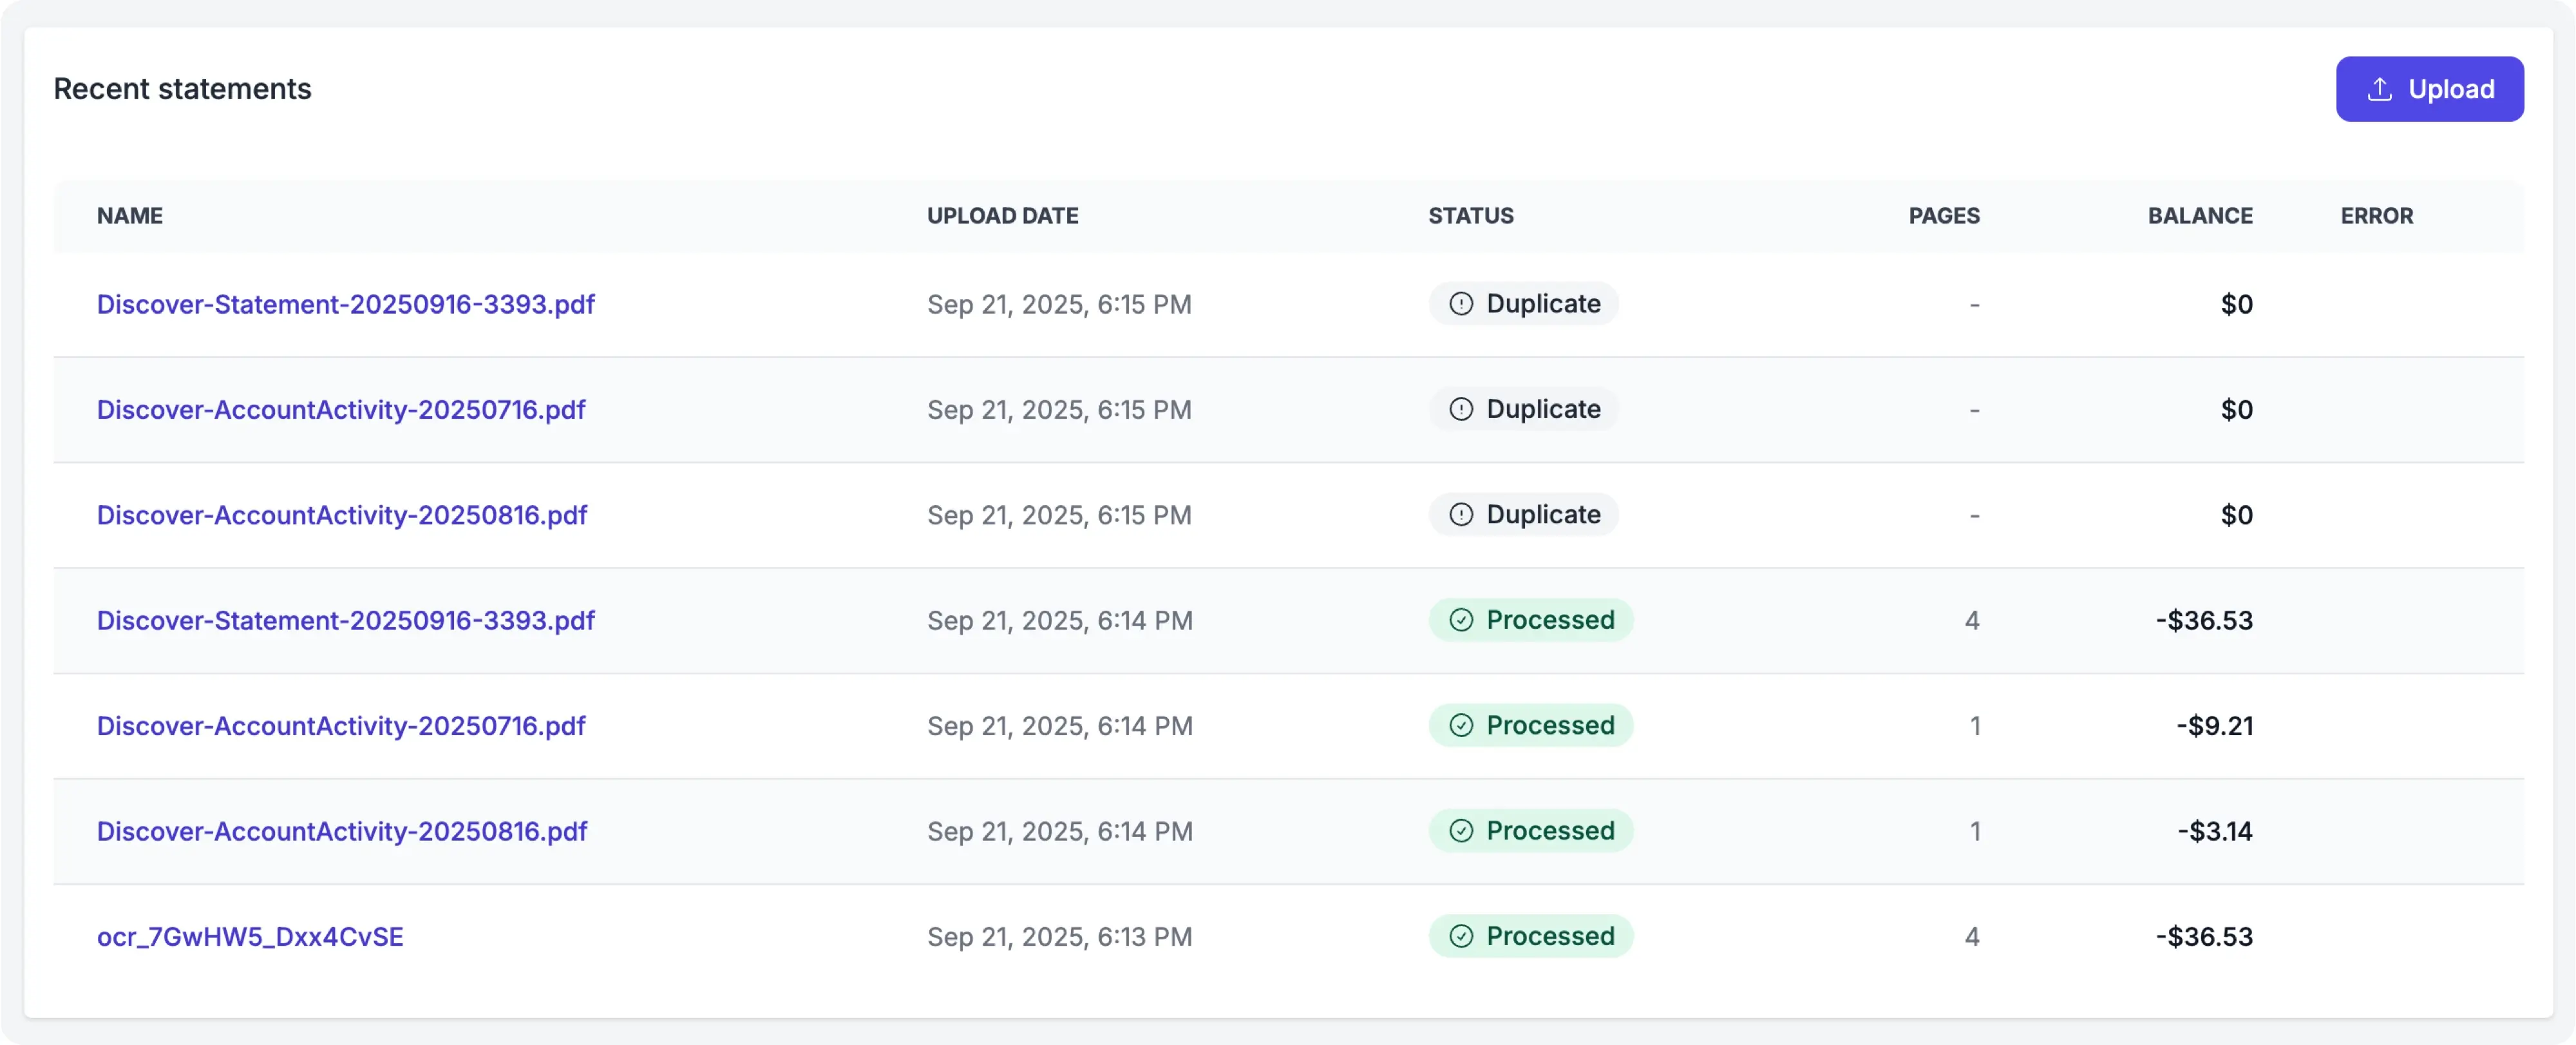Open the ocr_7GwHW5_Dxx4CvSE statement link

250,937
